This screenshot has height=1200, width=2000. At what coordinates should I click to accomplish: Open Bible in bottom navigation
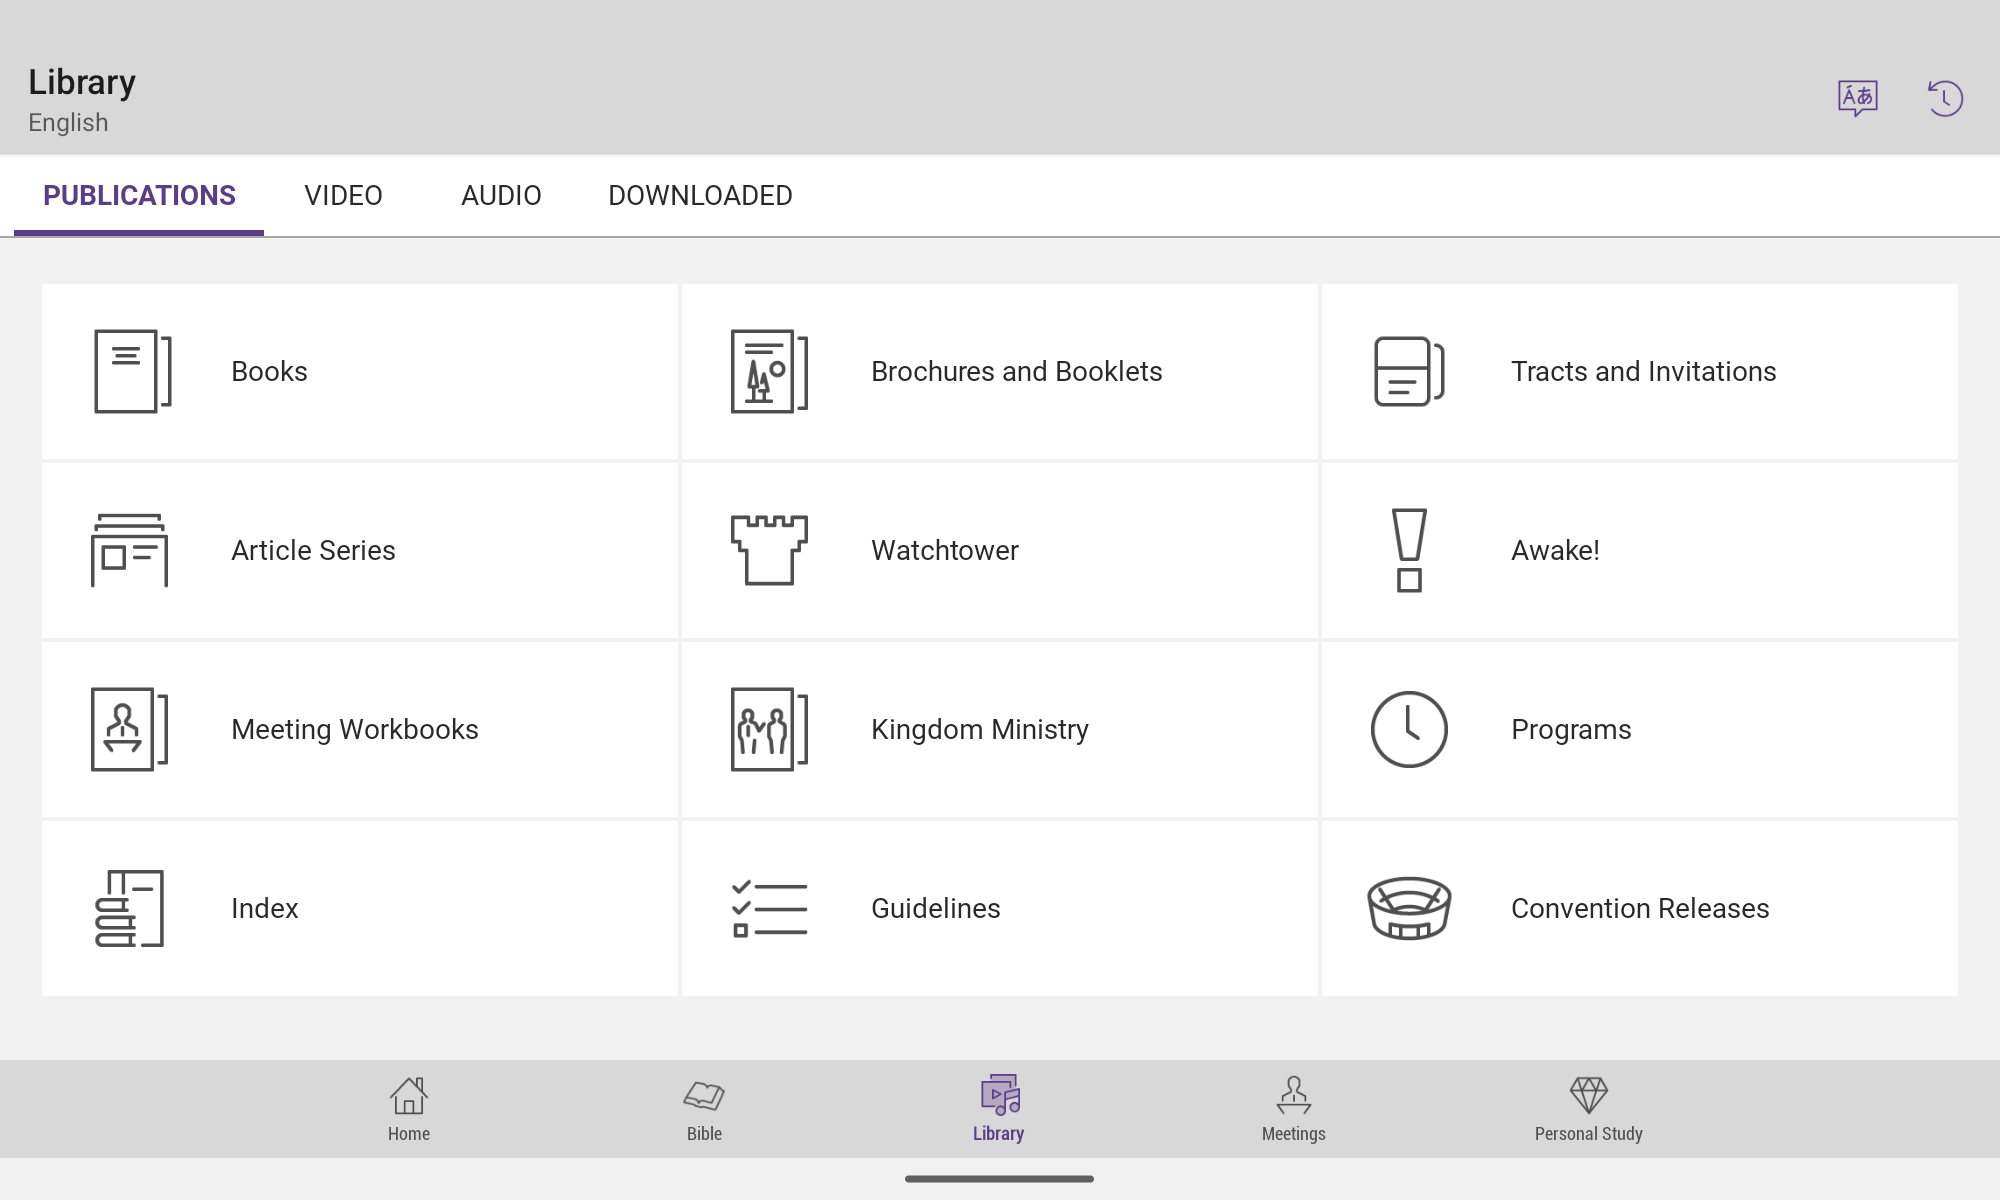click(x=704, y=1109)
